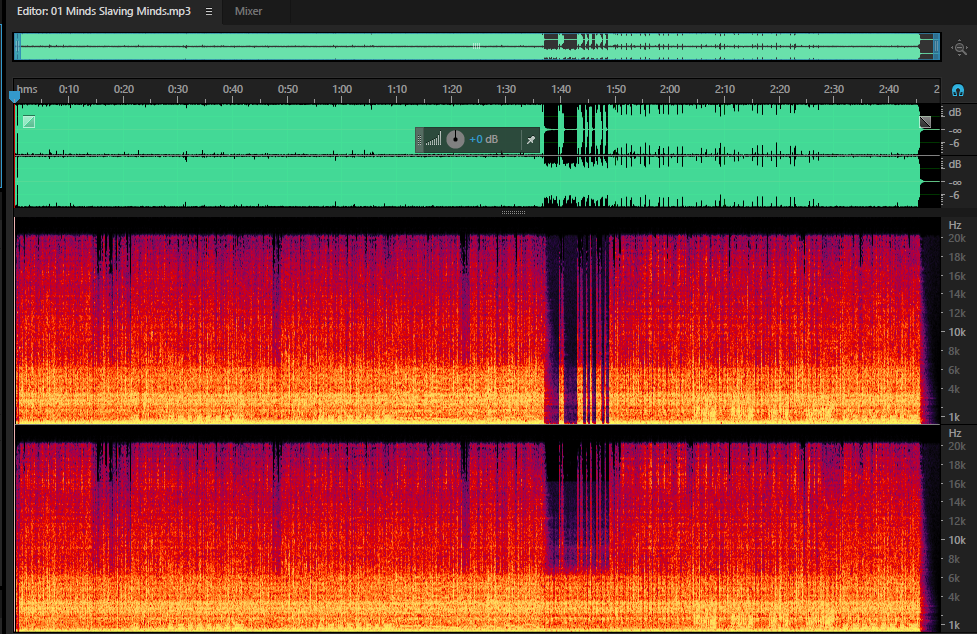Click 10k on upper frequency scale
Image resolution: width=977 pixels, height=634 pixels.
pyautogui.click(x=956, y=332)
